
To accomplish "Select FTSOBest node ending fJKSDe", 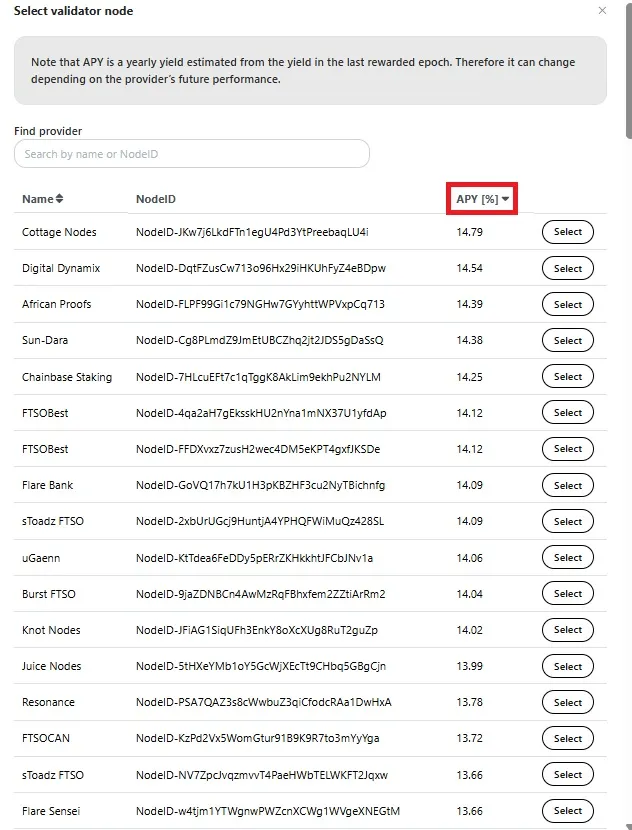I will pyautogui.click(x=567, y=449).
